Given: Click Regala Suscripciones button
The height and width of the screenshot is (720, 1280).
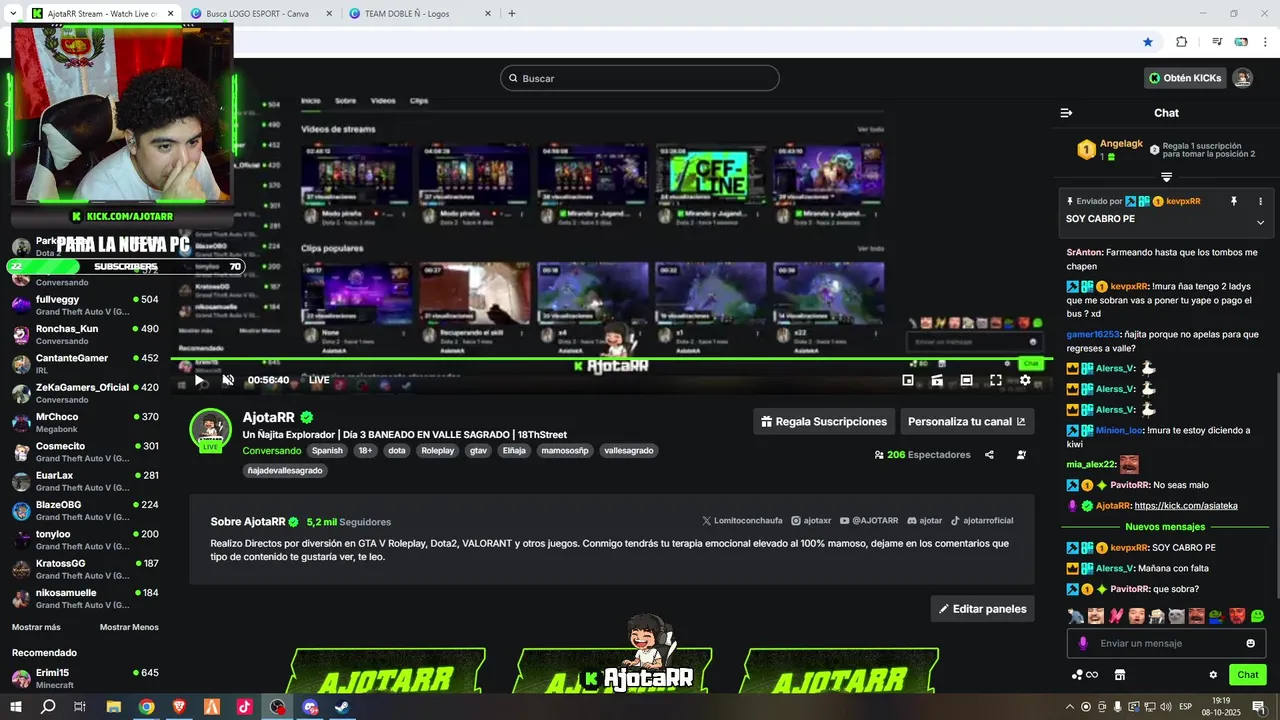Looking at the screenshot, I should coord(823,422).
